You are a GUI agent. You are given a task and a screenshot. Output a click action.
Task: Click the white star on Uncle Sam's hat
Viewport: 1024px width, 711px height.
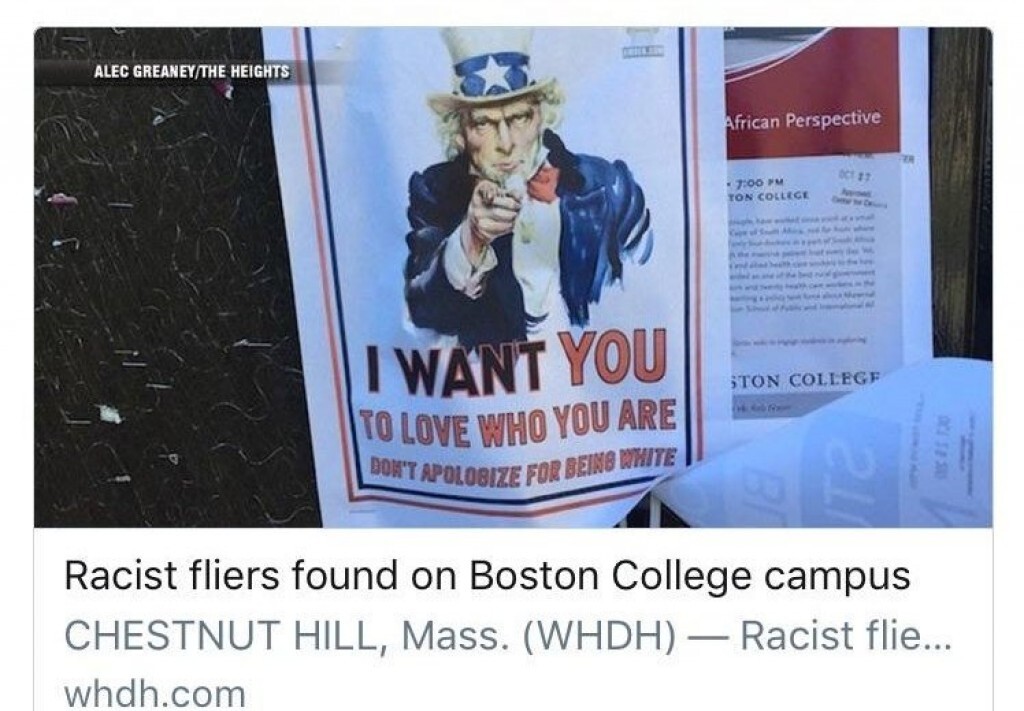[x=492, y=78]
